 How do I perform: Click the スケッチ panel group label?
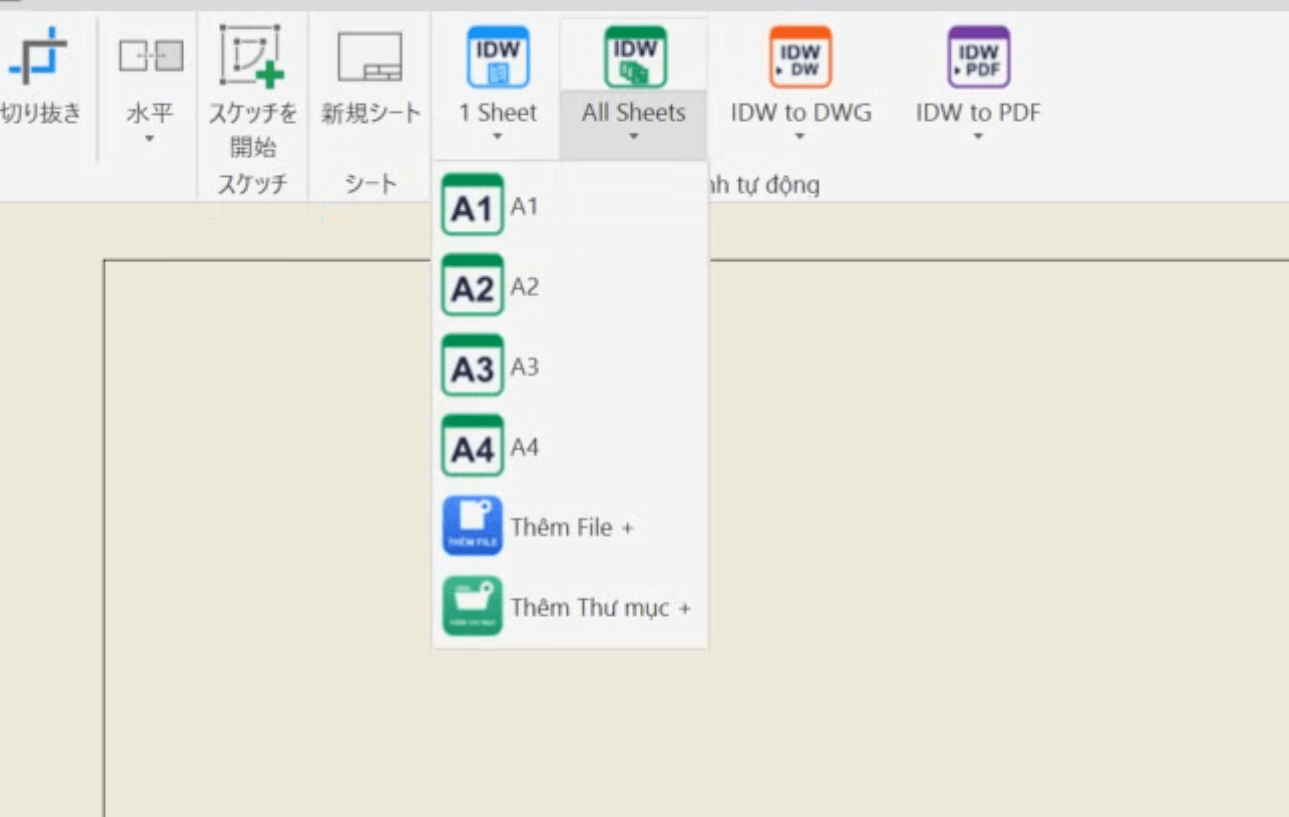[x=252, y=184]
